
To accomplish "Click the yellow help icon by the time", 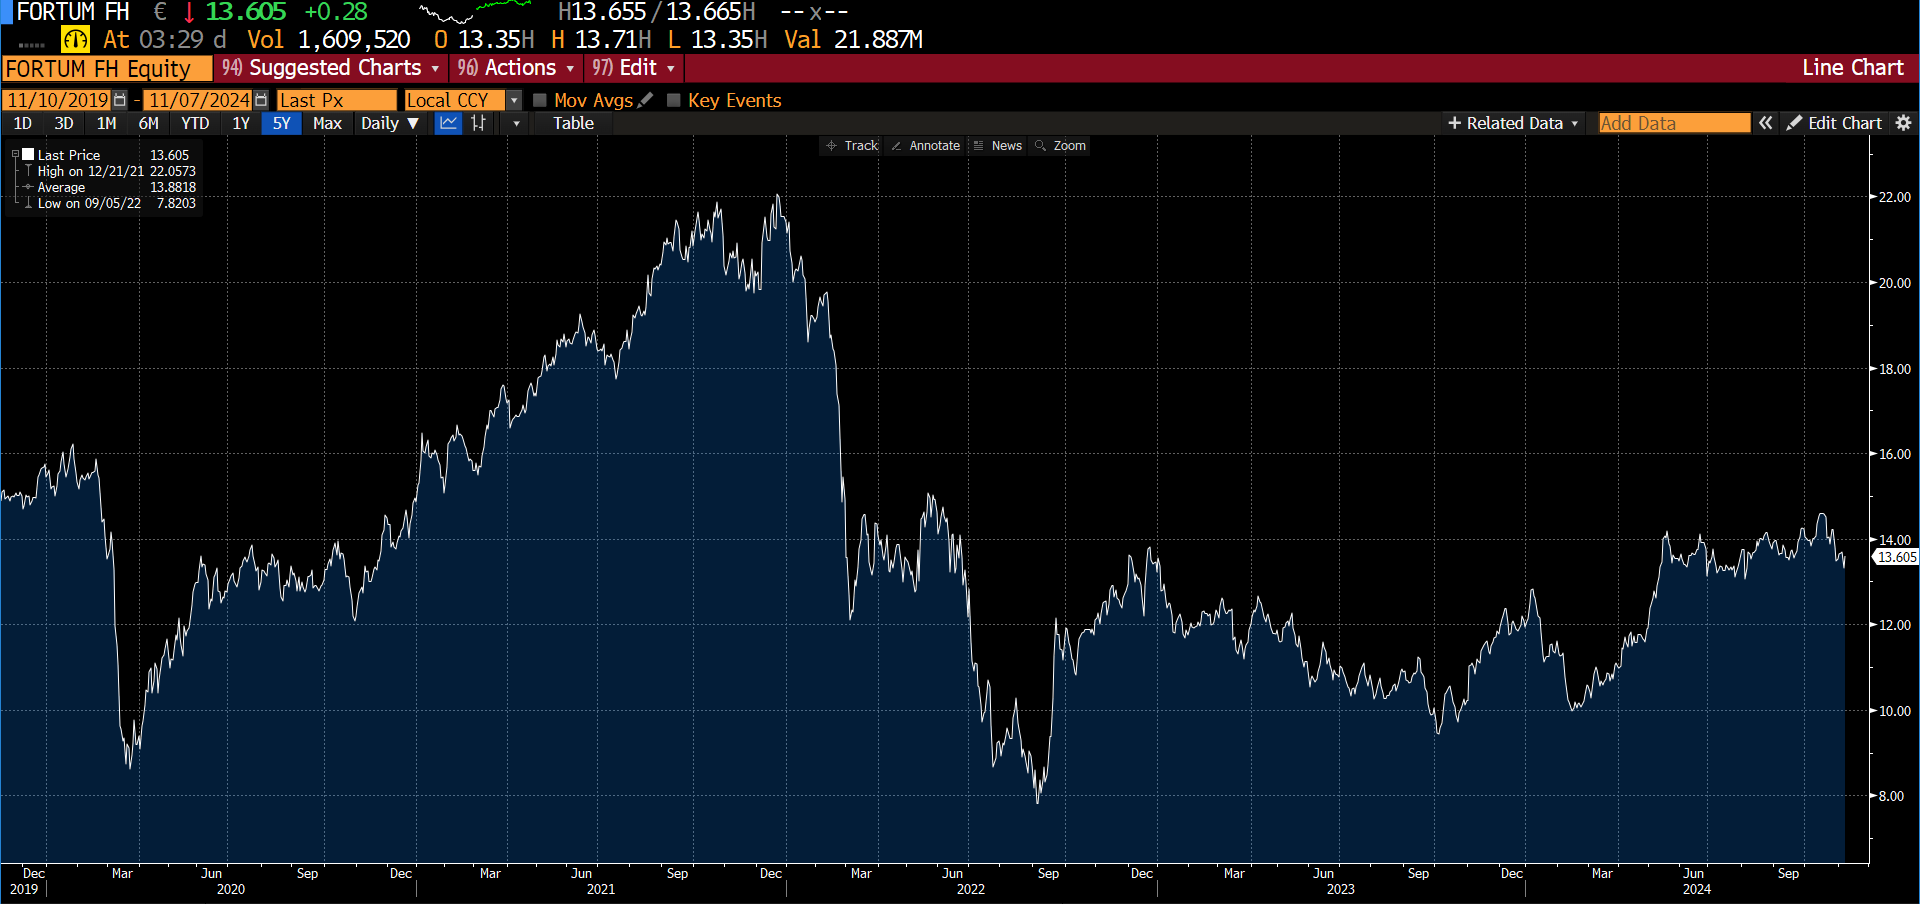I will (x=75, y=40).
